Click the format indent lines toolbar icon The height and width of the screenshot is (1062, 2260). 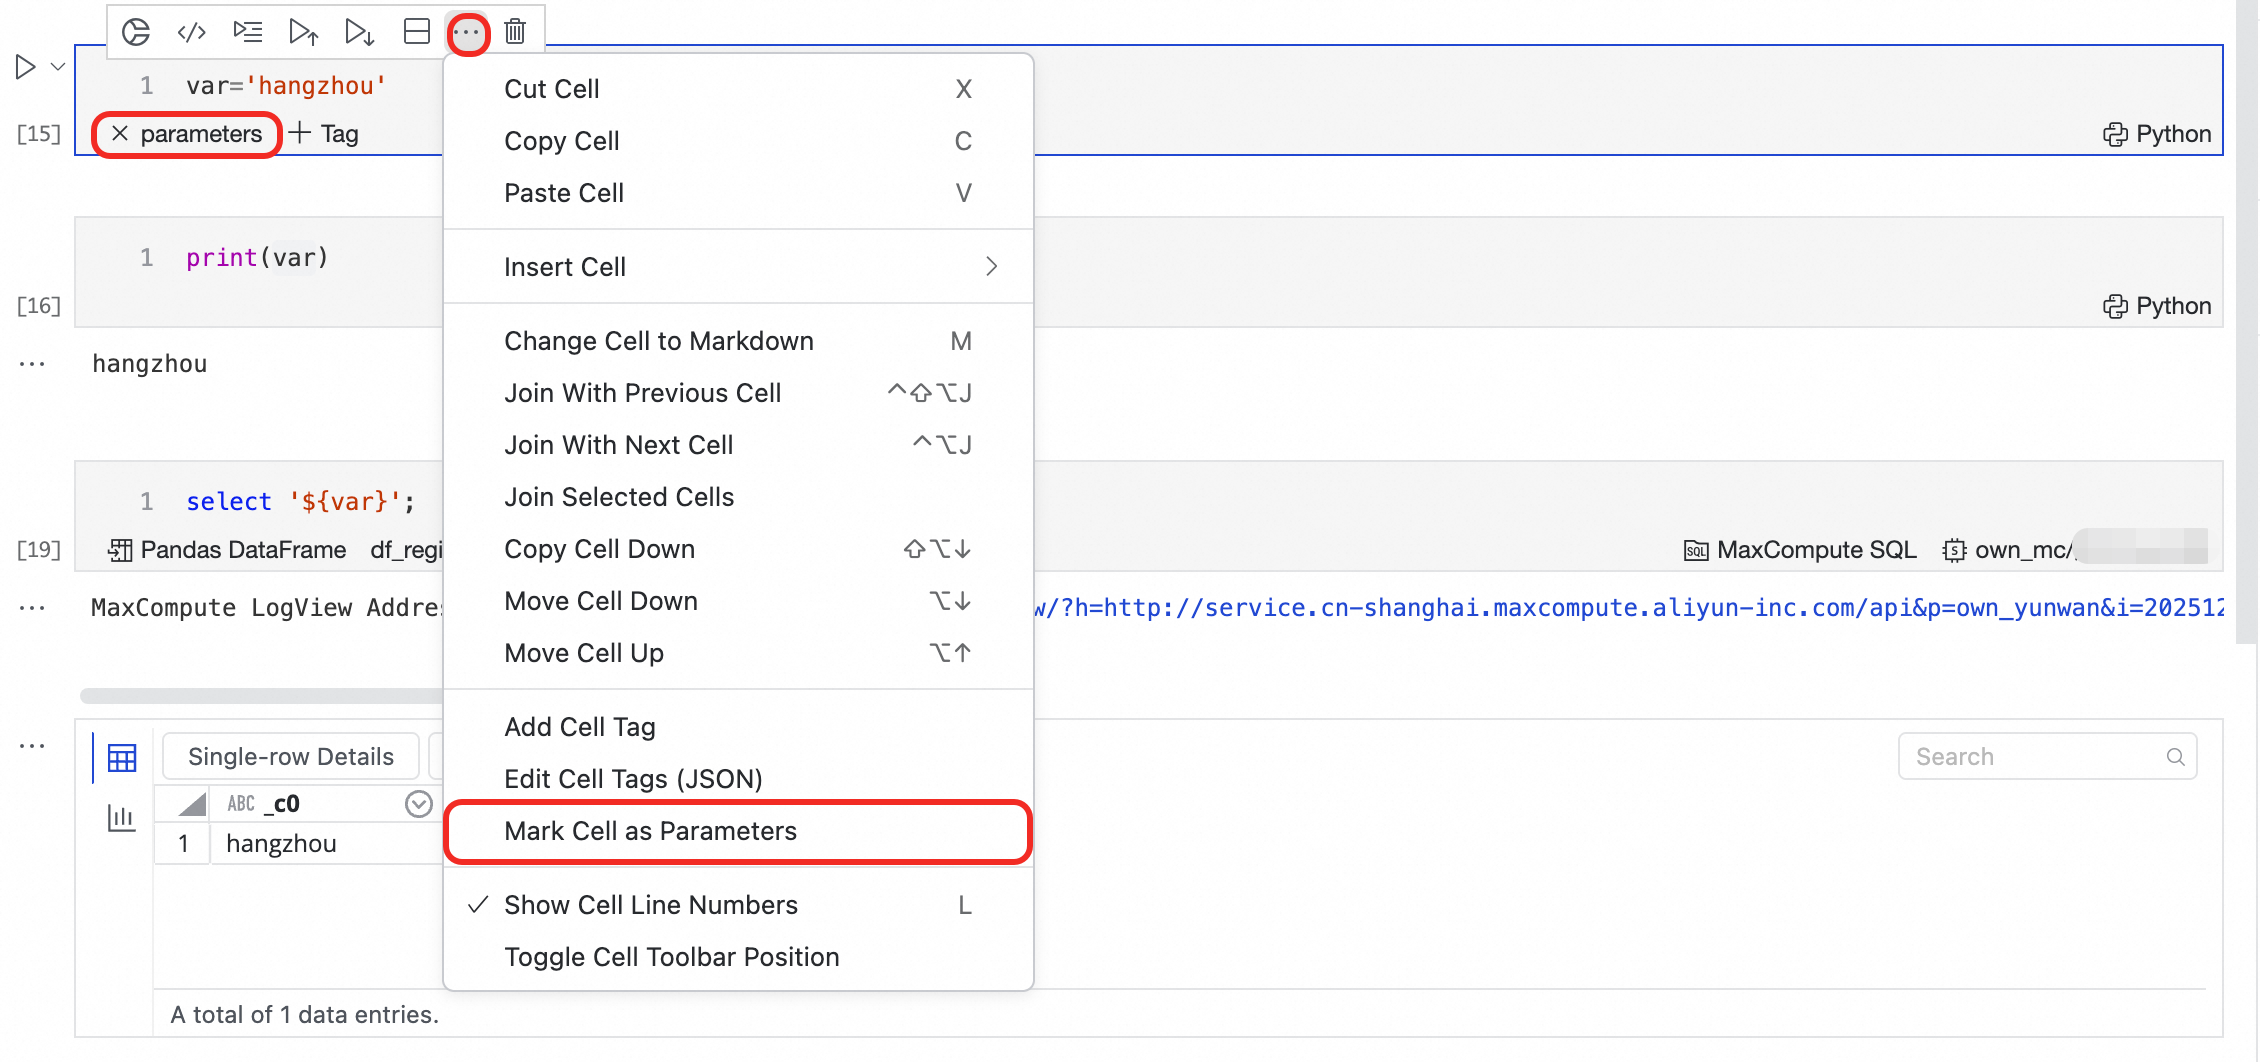click(247, 32)
